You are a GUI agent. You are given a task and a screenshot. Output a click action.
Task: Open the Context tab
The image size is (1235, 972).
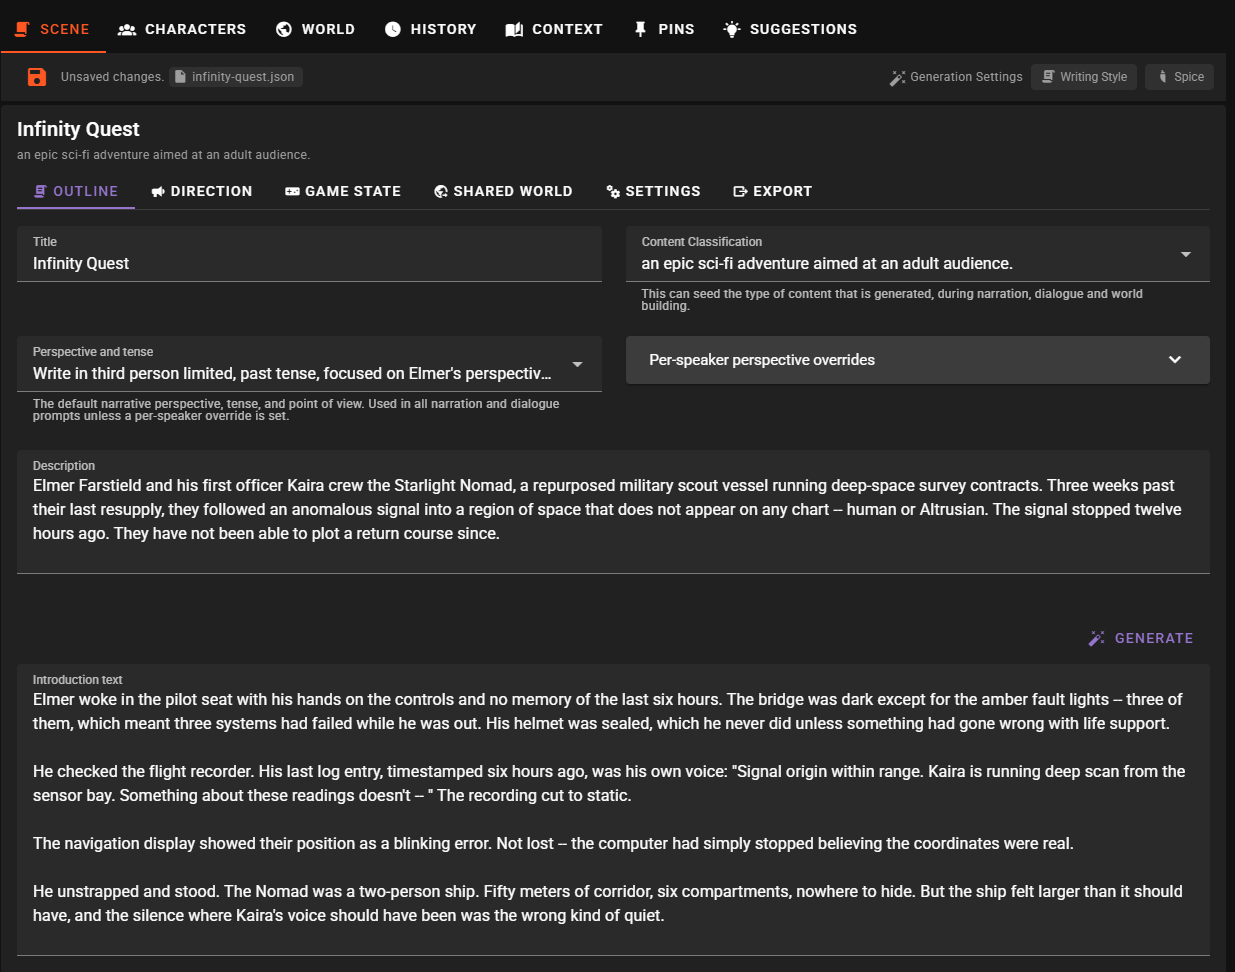554,29
